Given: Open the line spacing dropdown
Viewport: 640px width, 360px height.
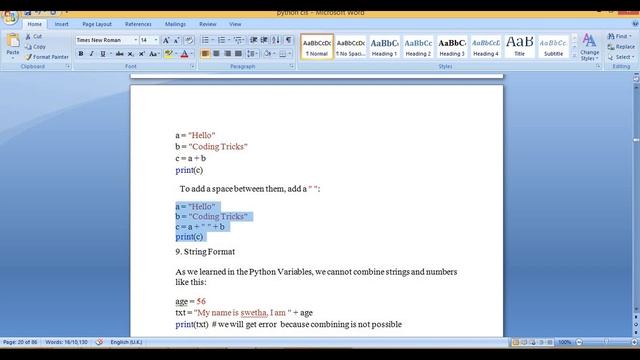Looking at the screenshot, I should pyautogui.click(x=252, y=54).
